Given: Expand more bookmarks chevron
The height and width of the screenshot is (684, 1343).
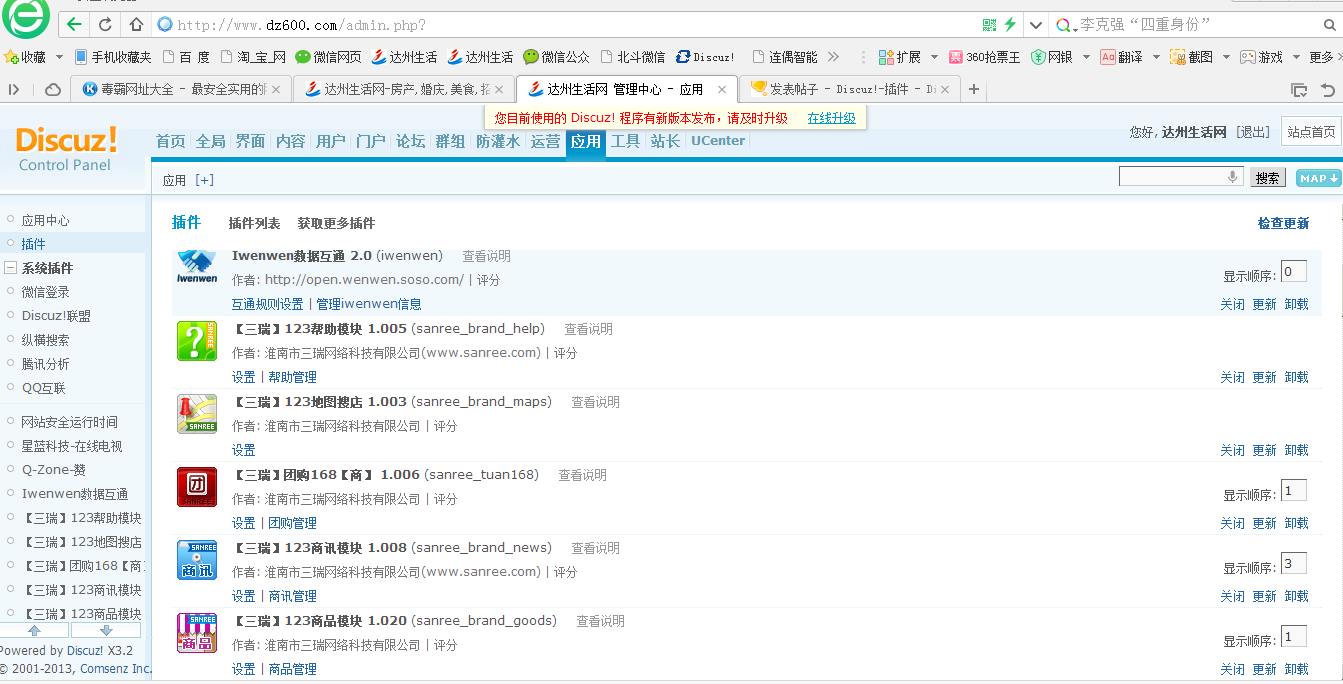Looking at the screenshot, I should [833, 57].
